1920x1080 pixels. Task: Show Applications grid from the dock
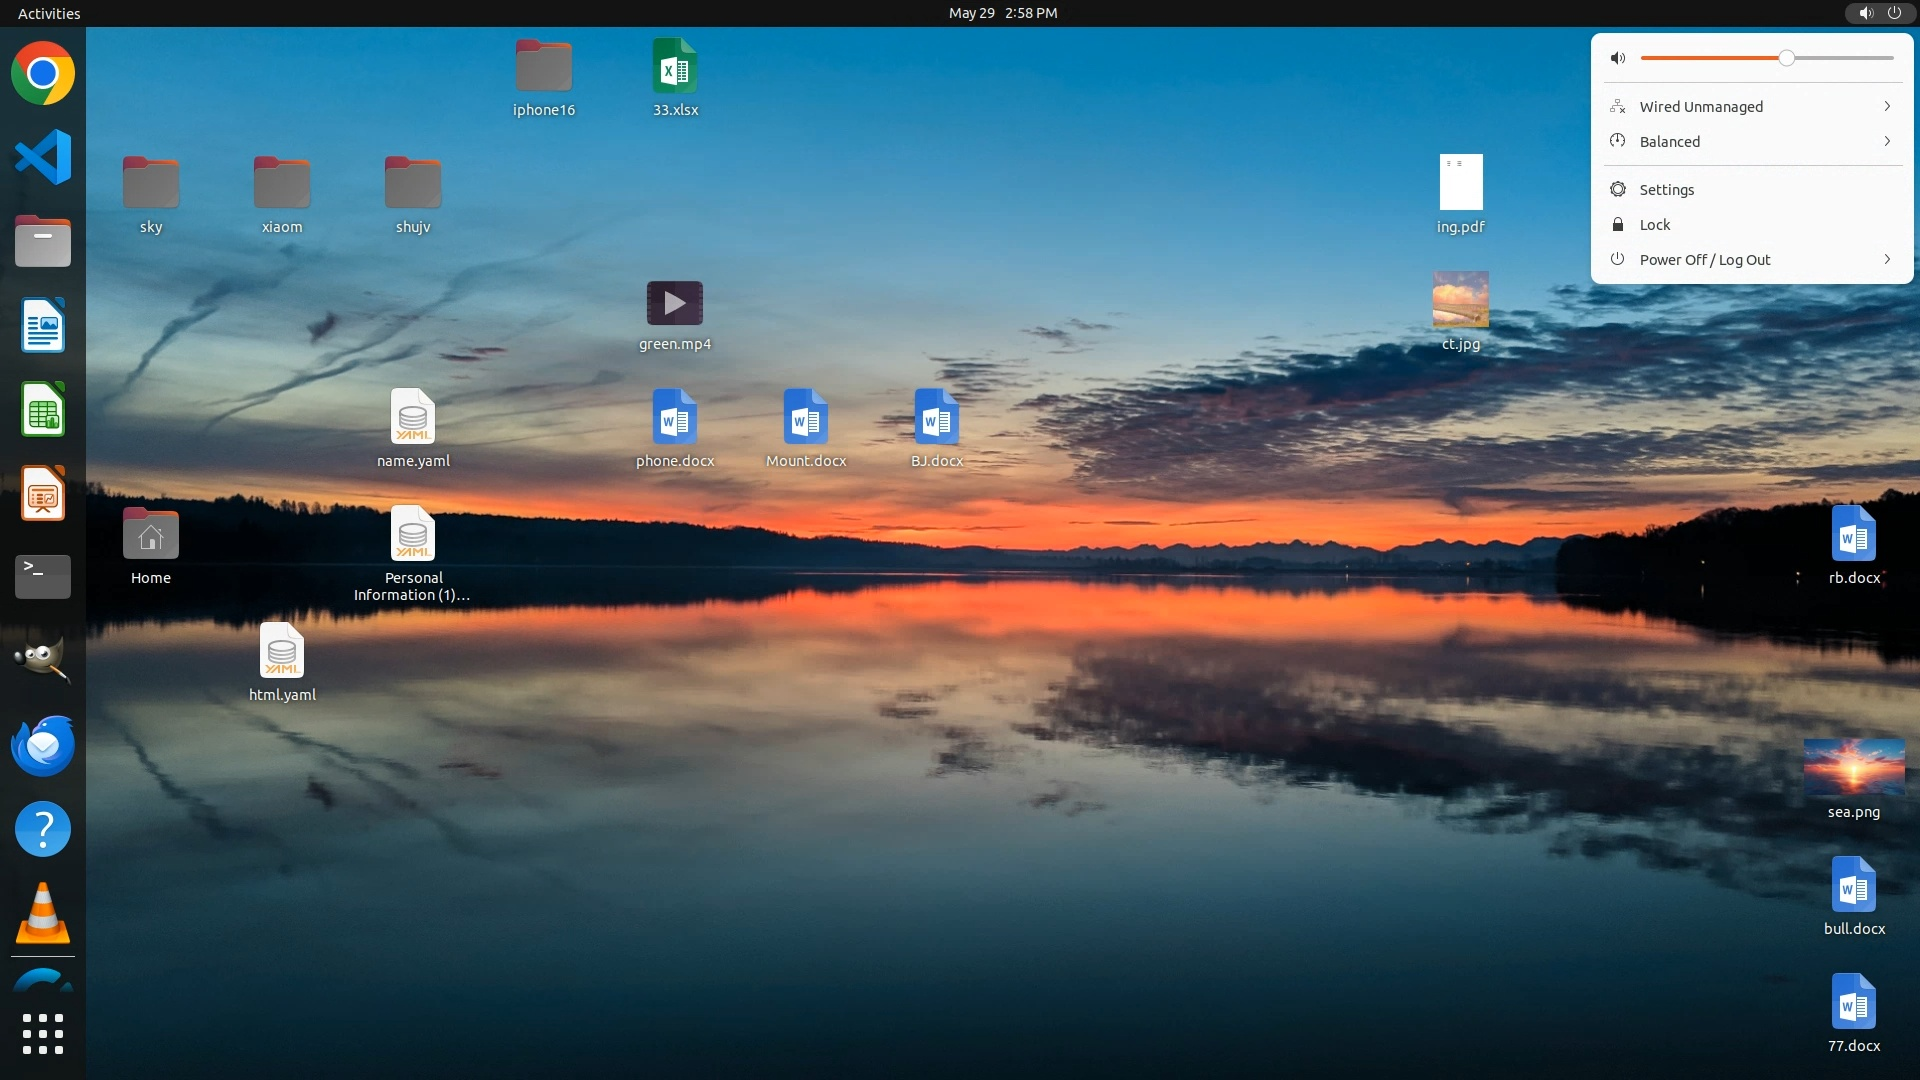coord(43,1034)
